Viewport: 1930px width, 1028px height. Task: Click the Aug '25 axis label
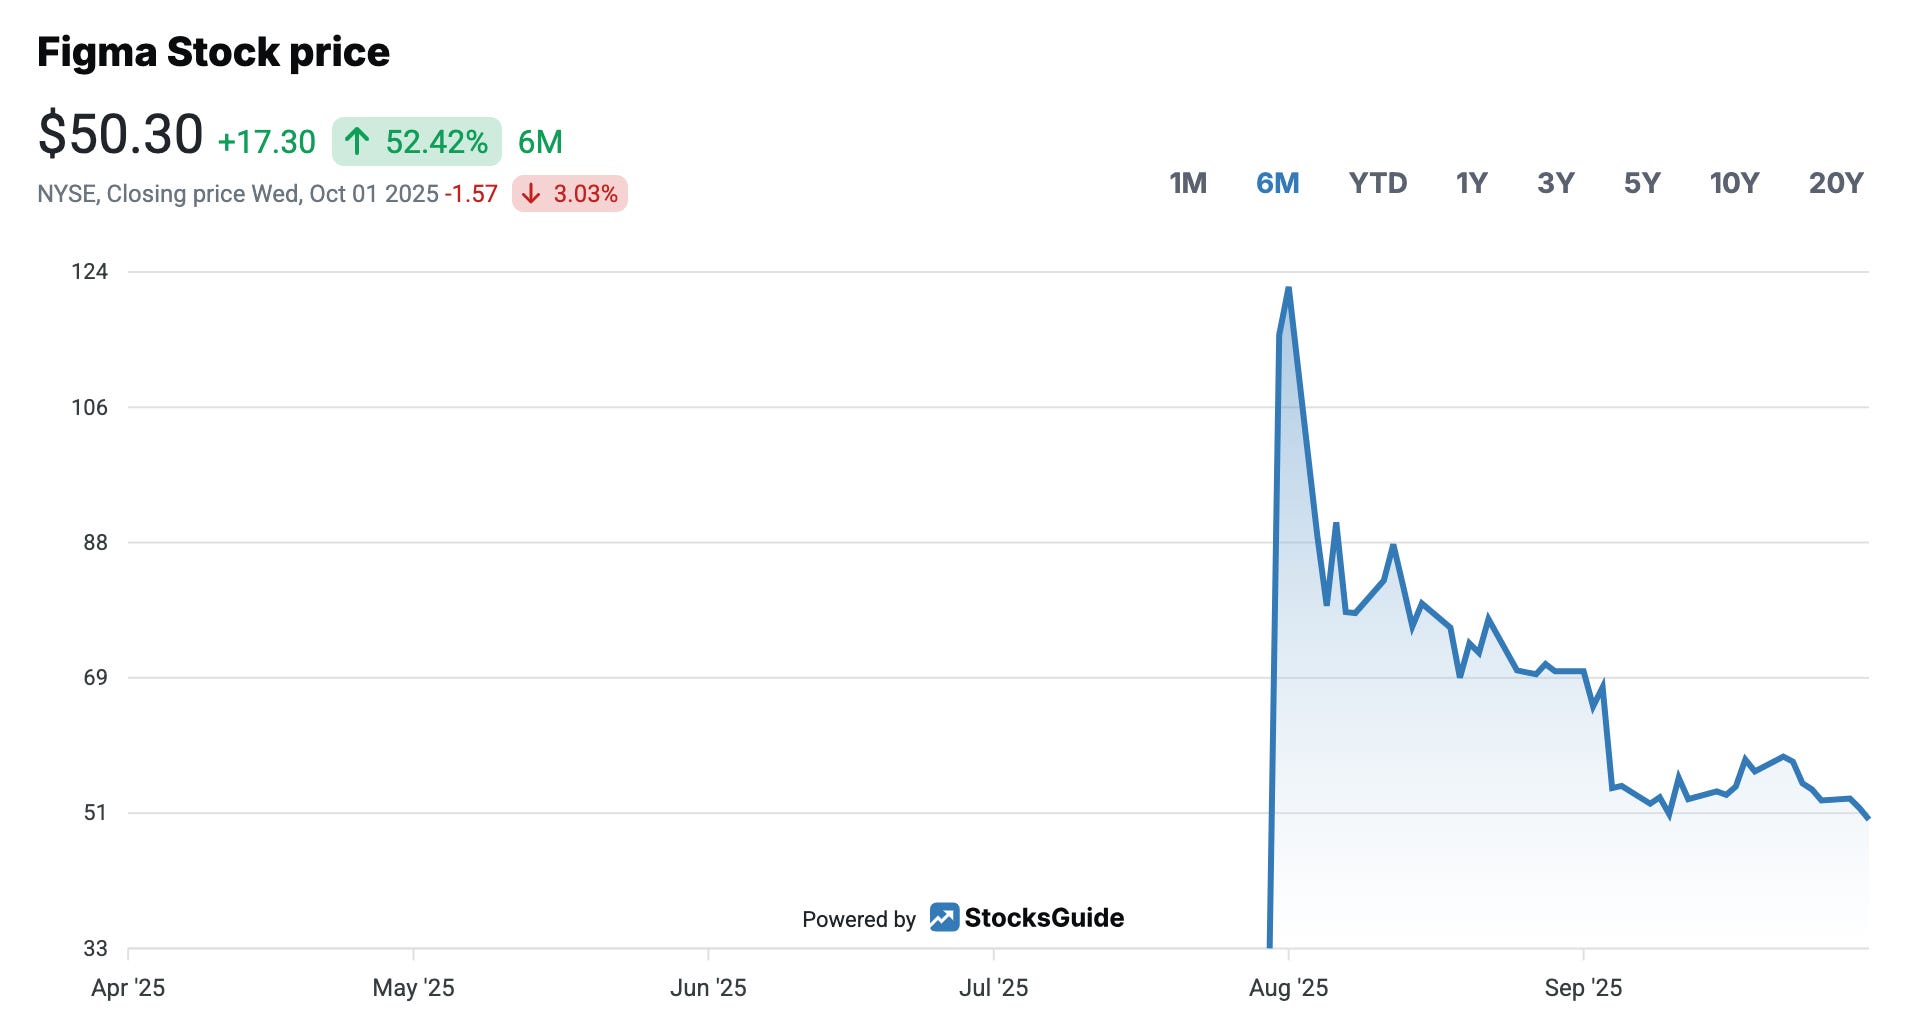tap(1291, 989)
